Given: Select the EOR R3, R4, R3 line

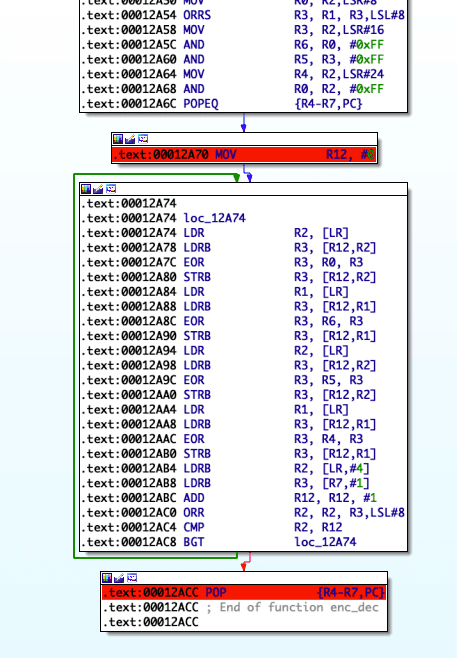Looking at the screenshot, I should click(222, 439).
